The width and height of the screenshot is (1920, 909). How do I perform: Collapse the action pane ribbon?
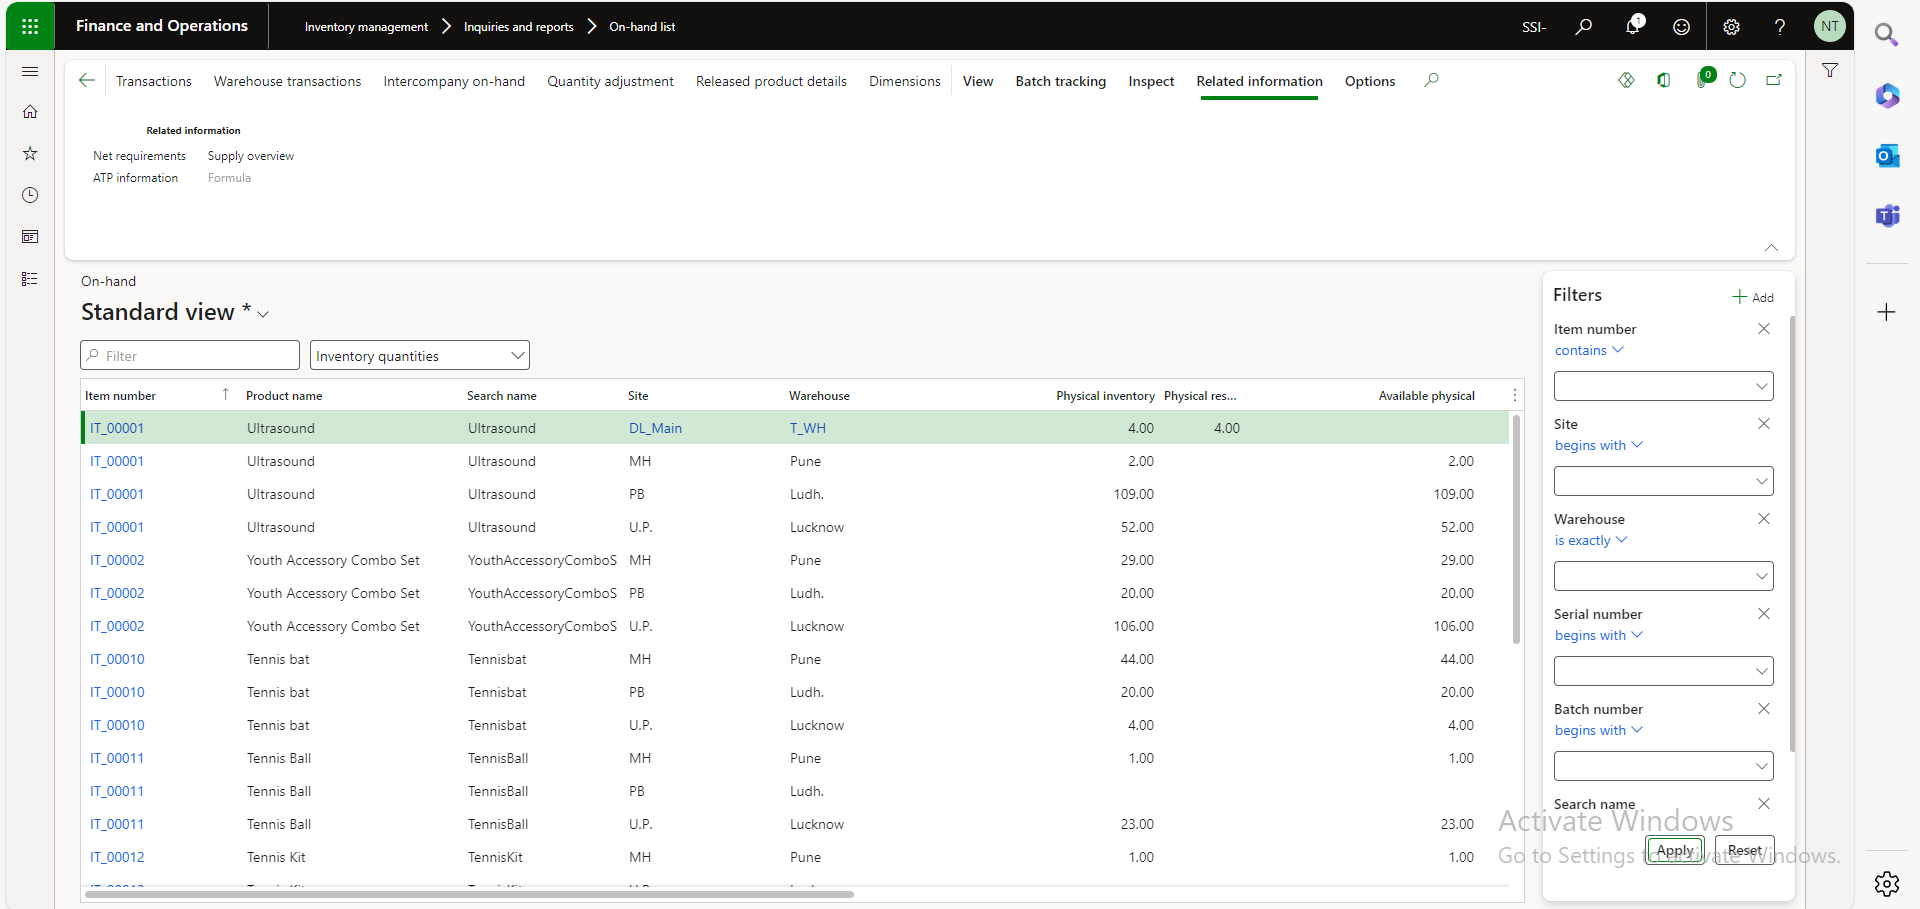click(x=1771, y=248)
